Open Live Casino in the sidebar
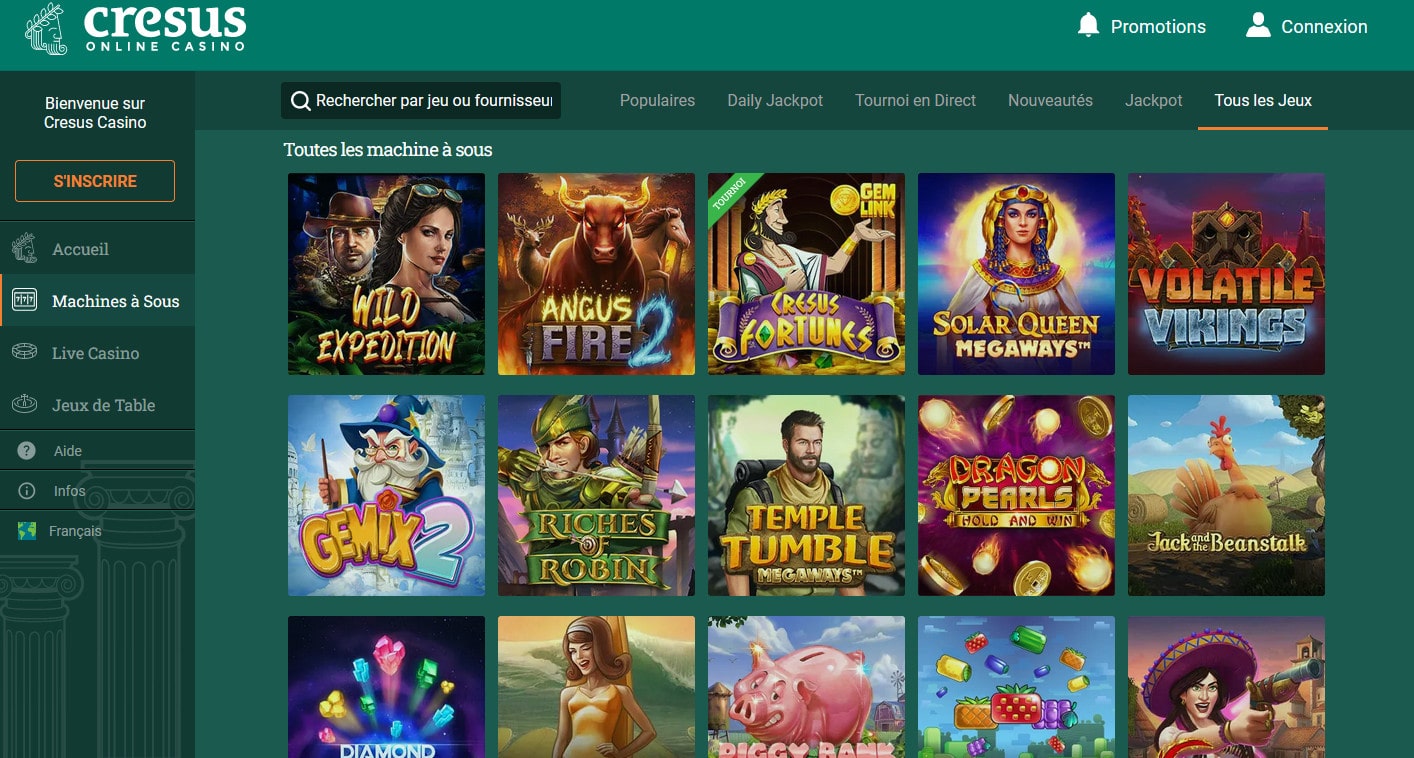The image size is (1414, 758). [97, 353]
